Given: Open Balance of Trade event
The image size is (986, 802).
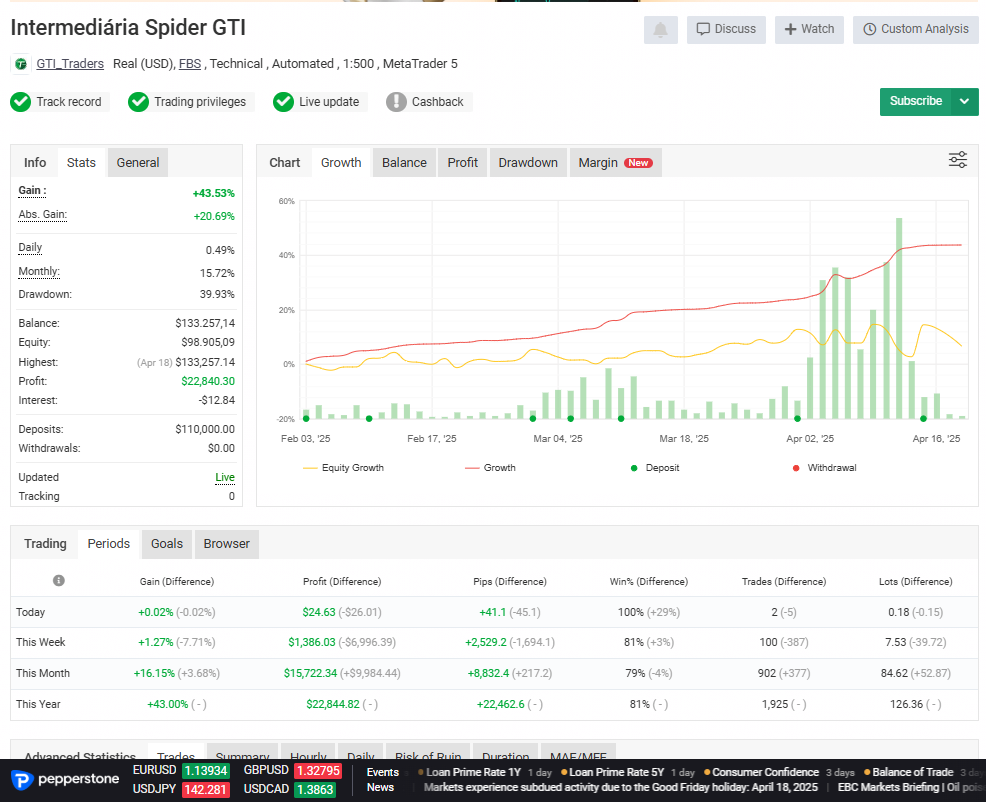Looking at the screenshot, I should [913, 772].
